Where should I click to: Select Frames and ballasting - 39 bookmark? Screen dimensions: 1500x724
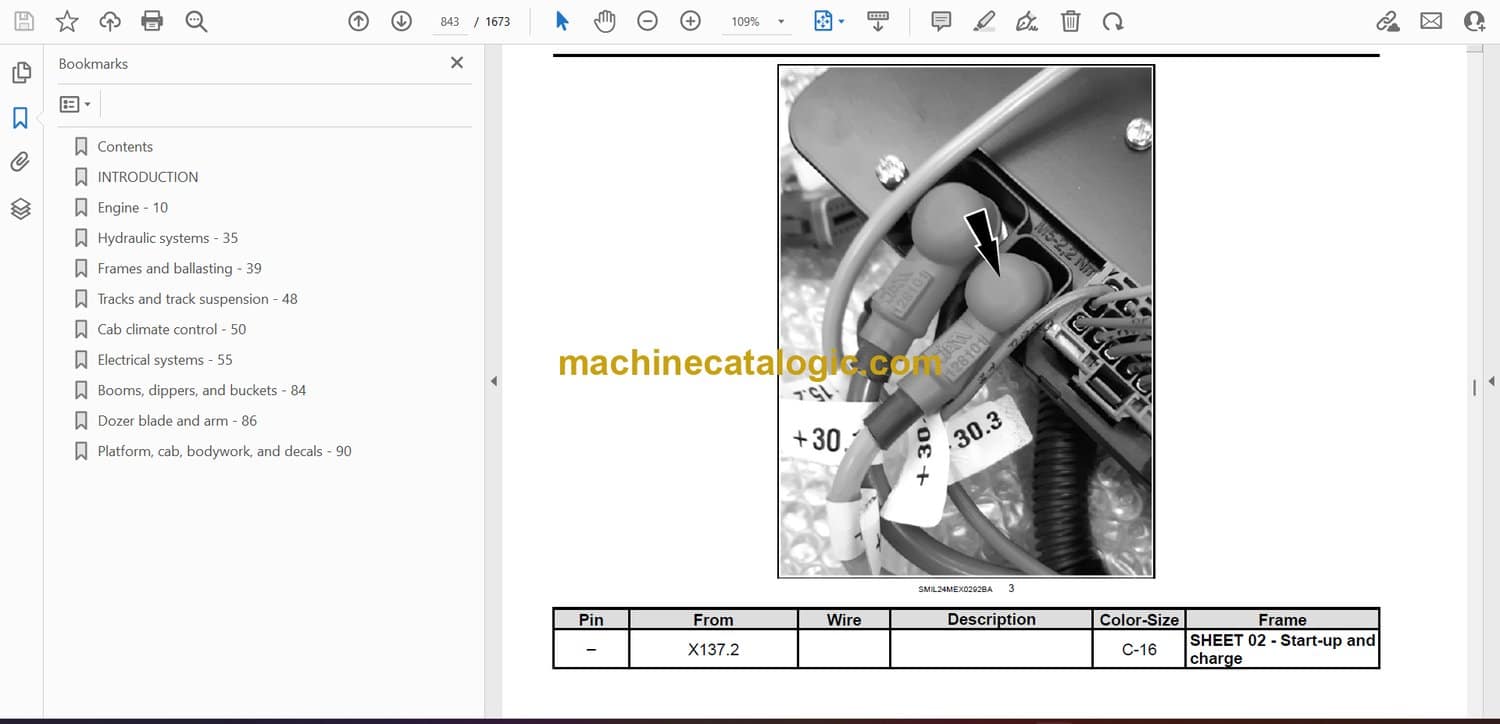180,269
